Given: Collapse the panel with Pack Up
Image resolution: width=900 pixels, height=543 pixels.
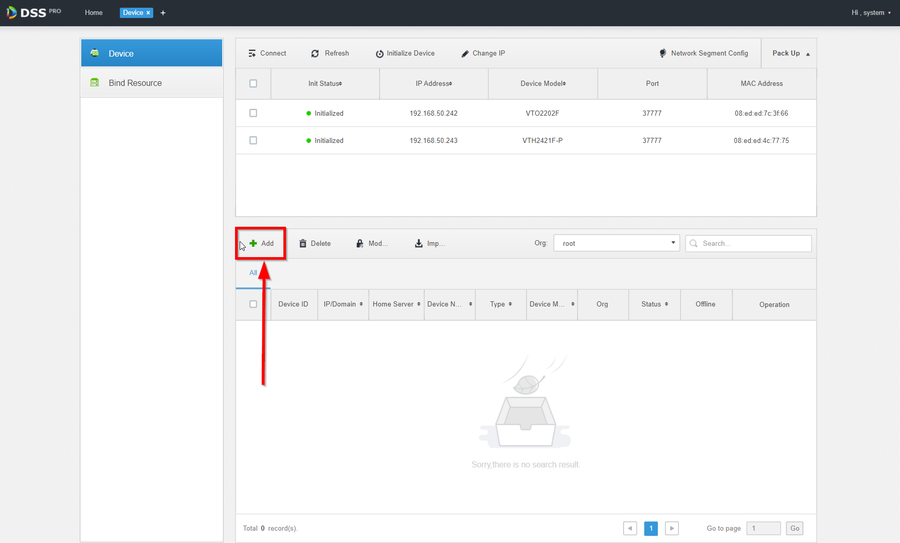Looking at the screenshot, I should [790, 53].
